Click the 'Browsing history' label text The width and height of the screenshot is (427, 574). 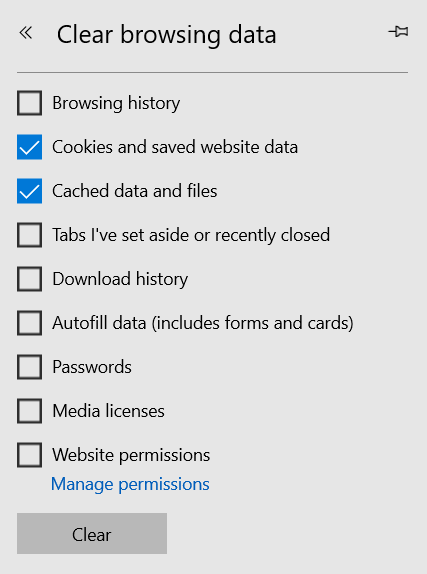coord(116,103)
